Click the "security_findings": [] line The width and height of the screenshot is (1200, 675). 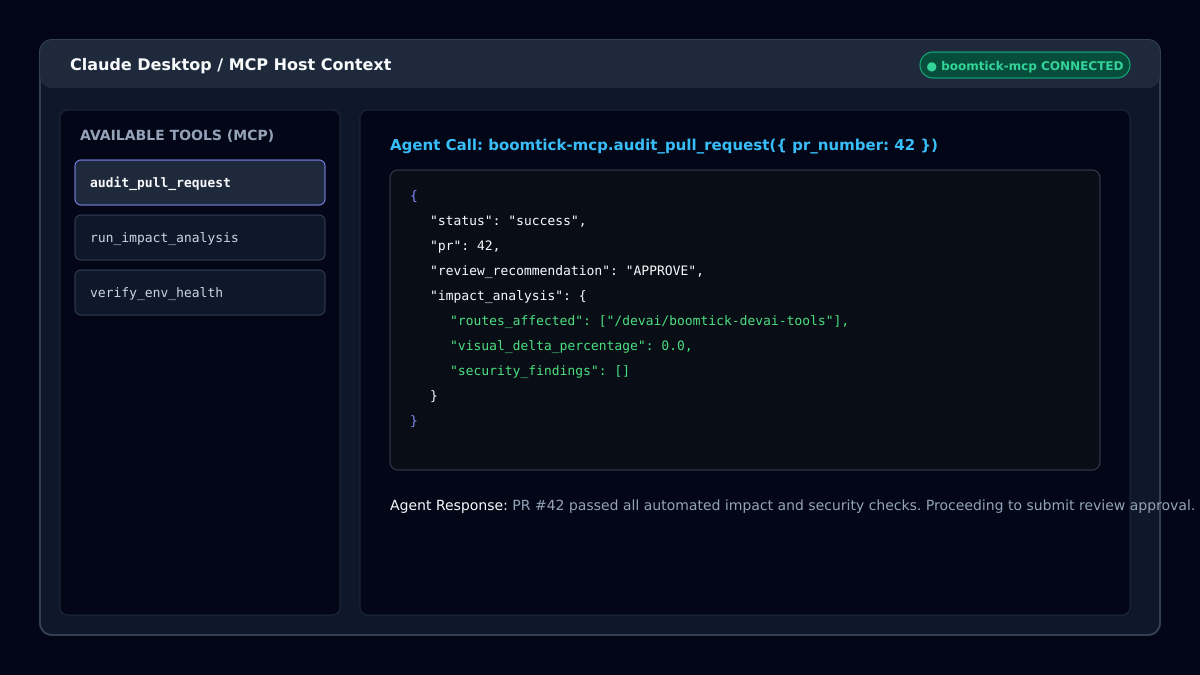click(x=540, y=371)
